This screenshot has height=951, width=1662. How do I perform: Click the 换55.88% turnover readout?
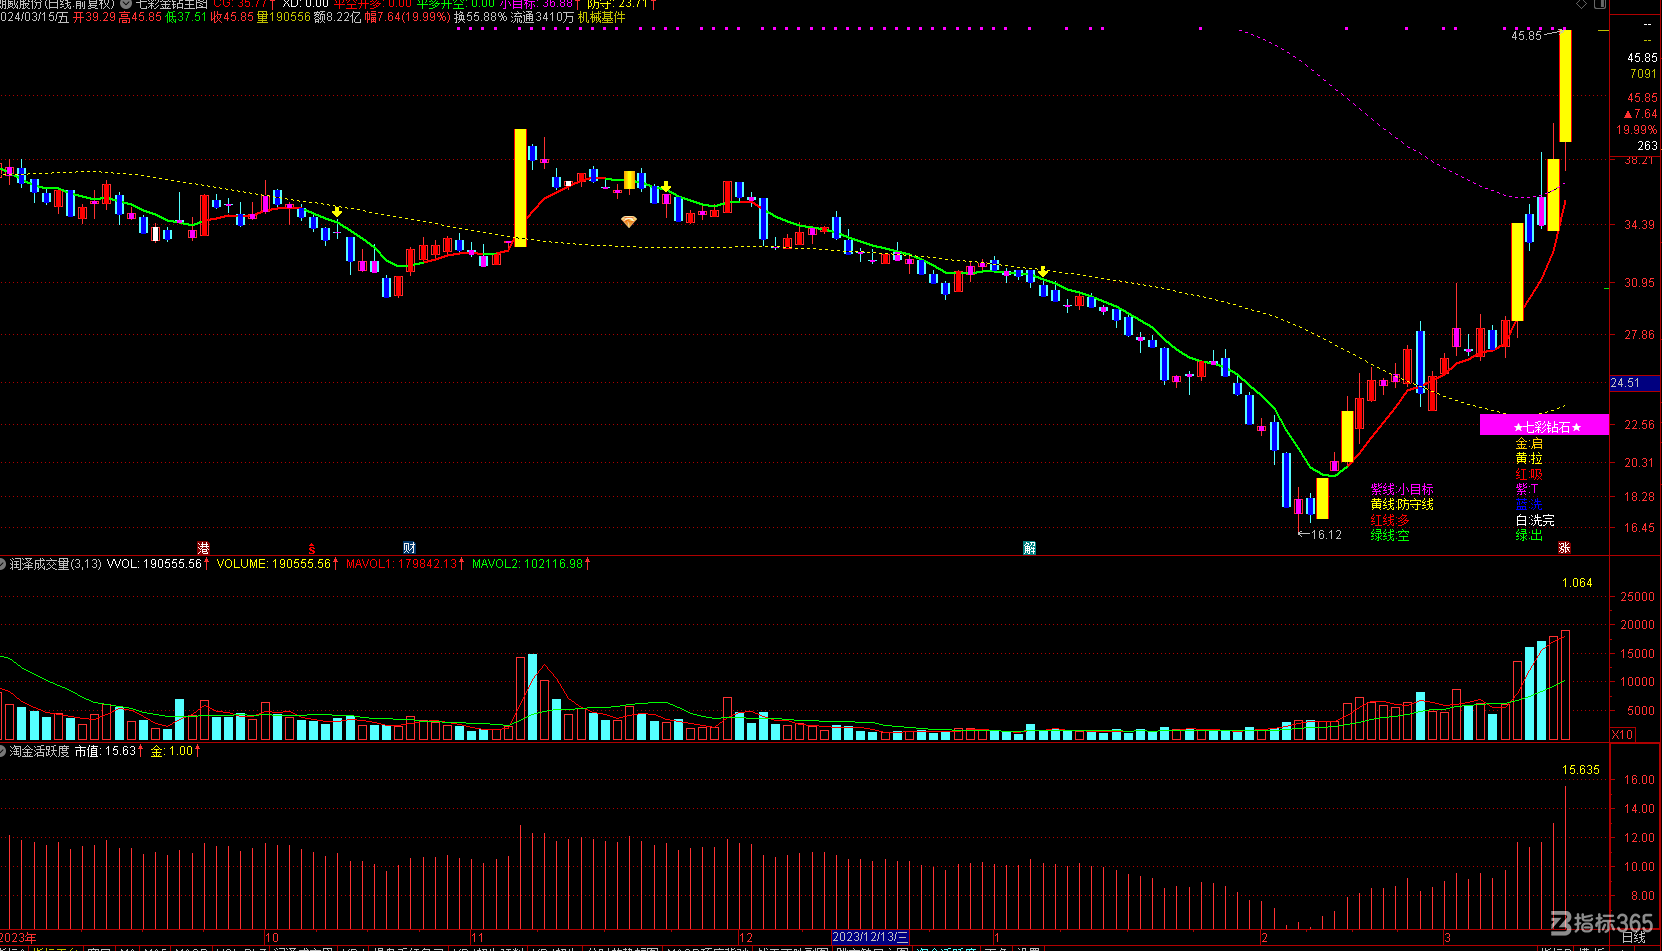pyautogui.click(x=480, y=17)
